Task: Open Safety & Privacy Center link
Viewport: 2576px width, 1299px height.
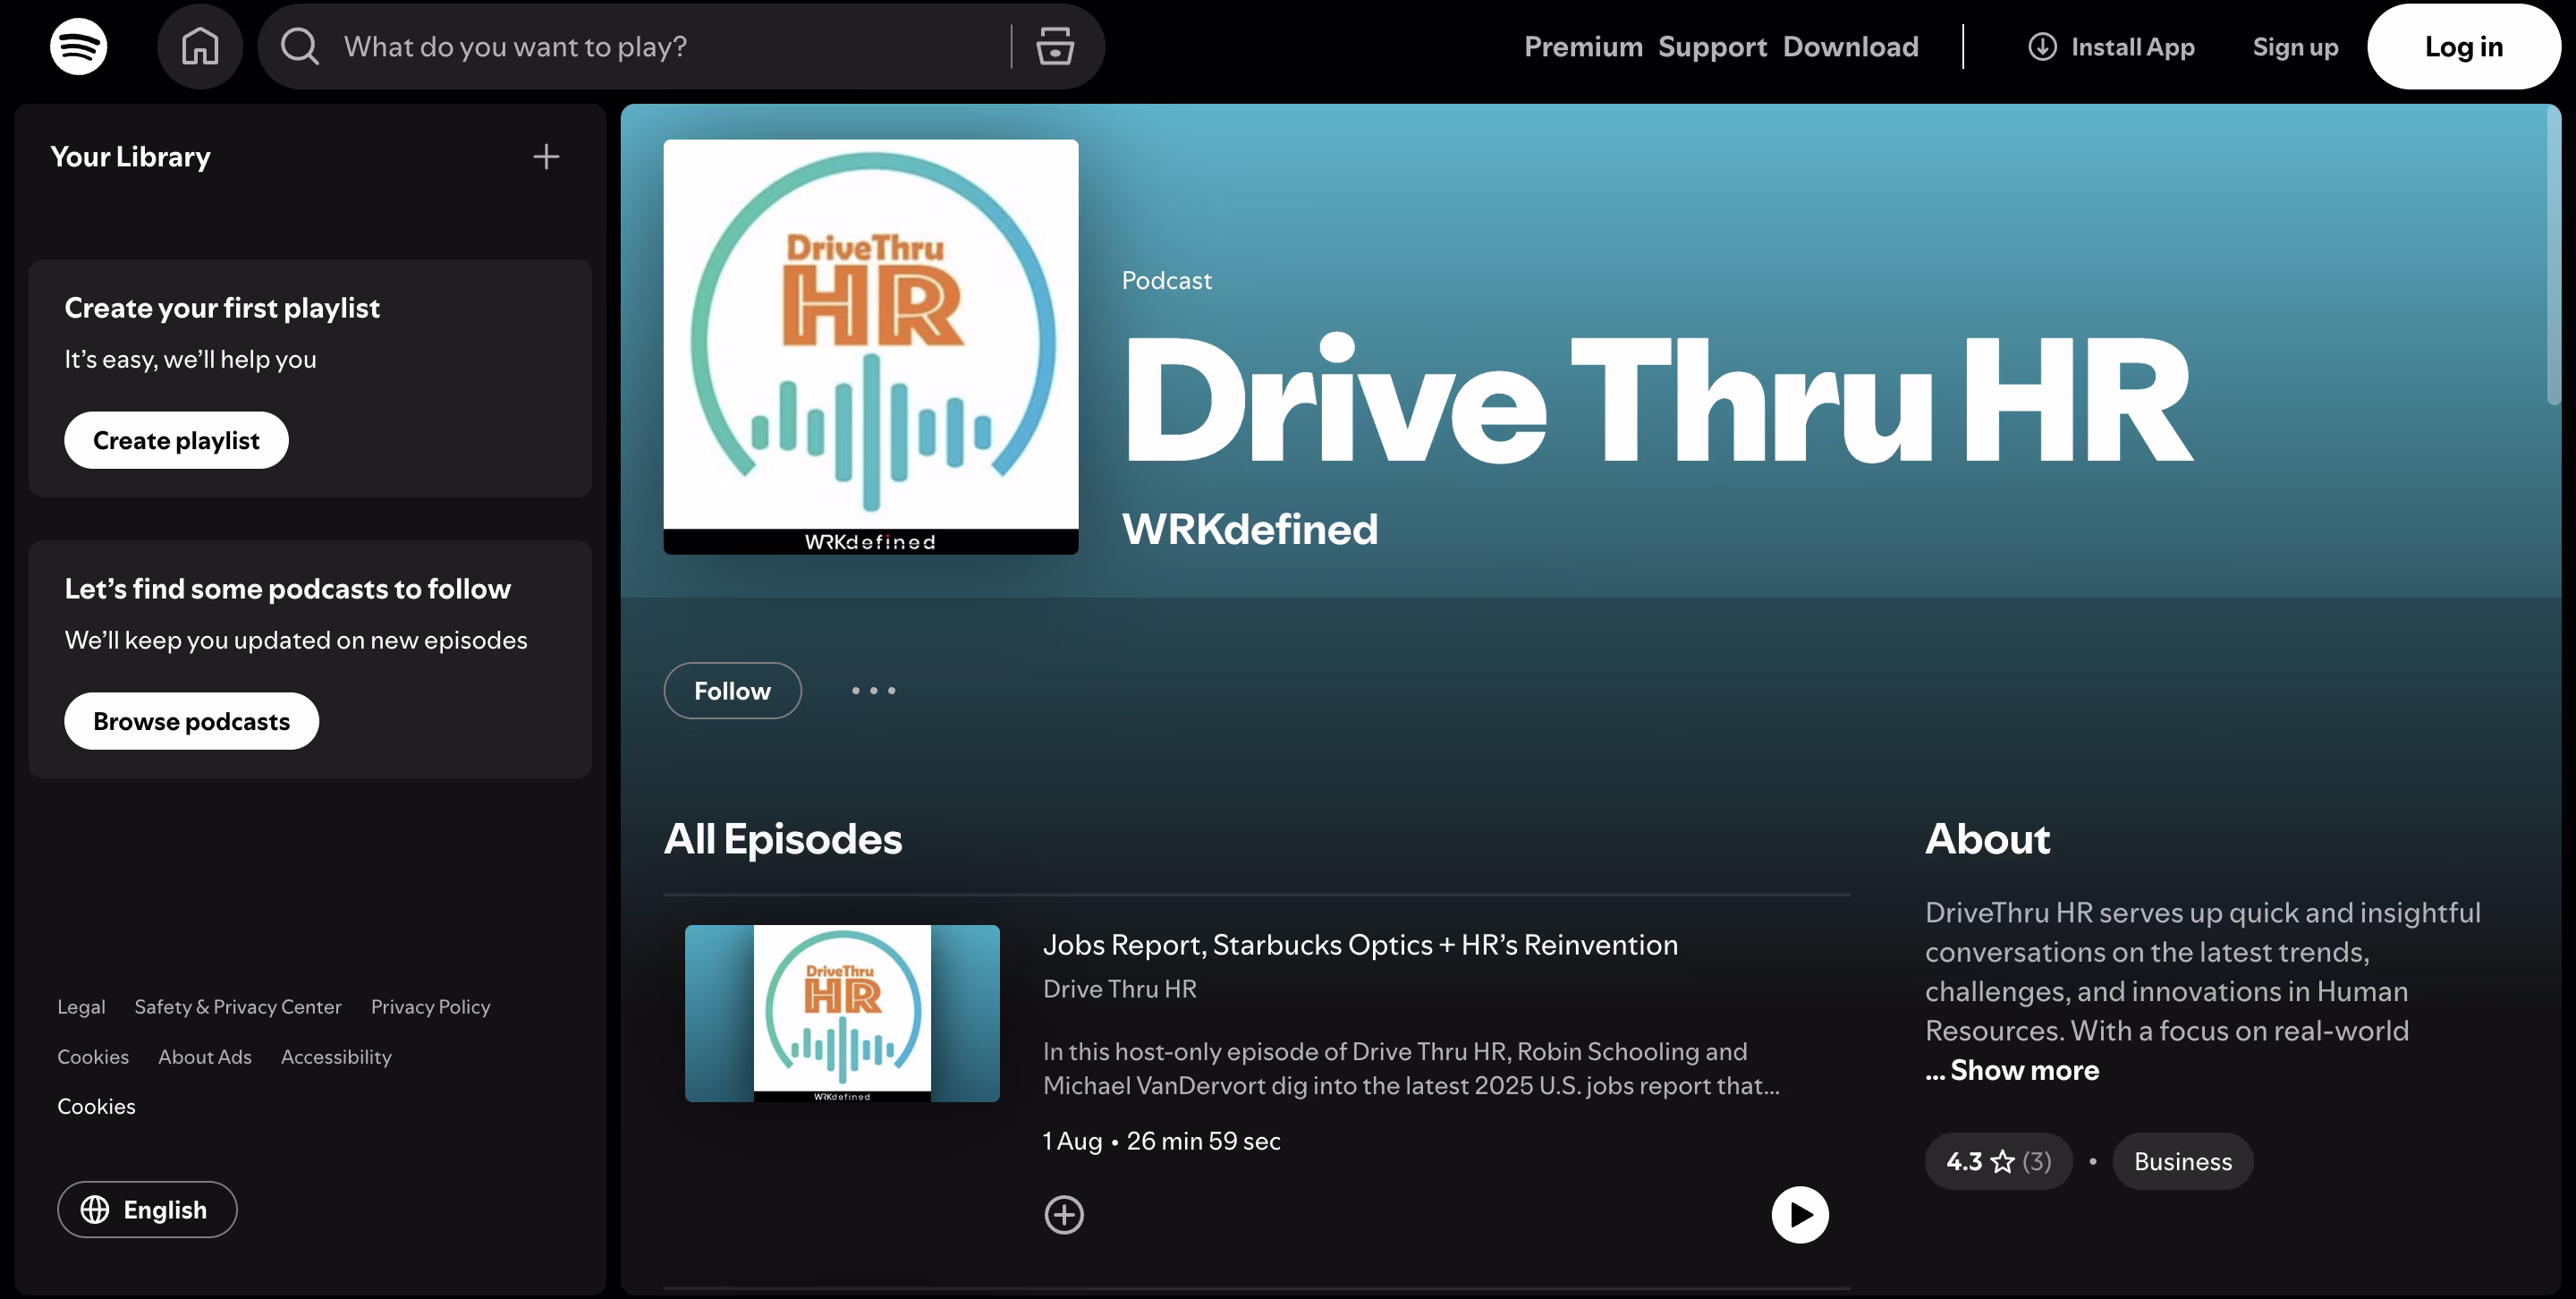Action: 238,1007
